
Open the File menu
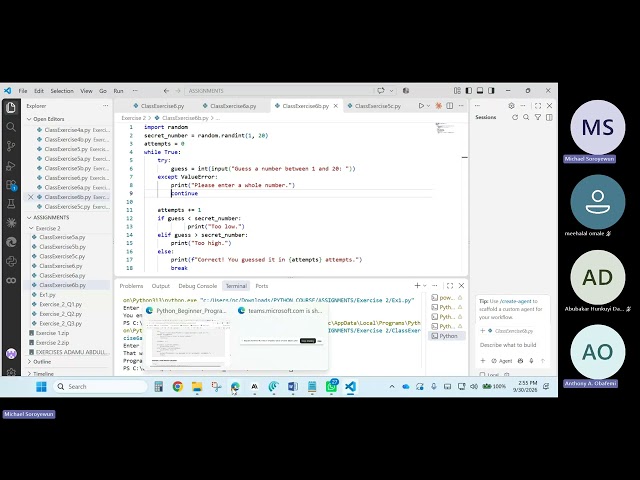pyautogui.click(x=23, y=91)
